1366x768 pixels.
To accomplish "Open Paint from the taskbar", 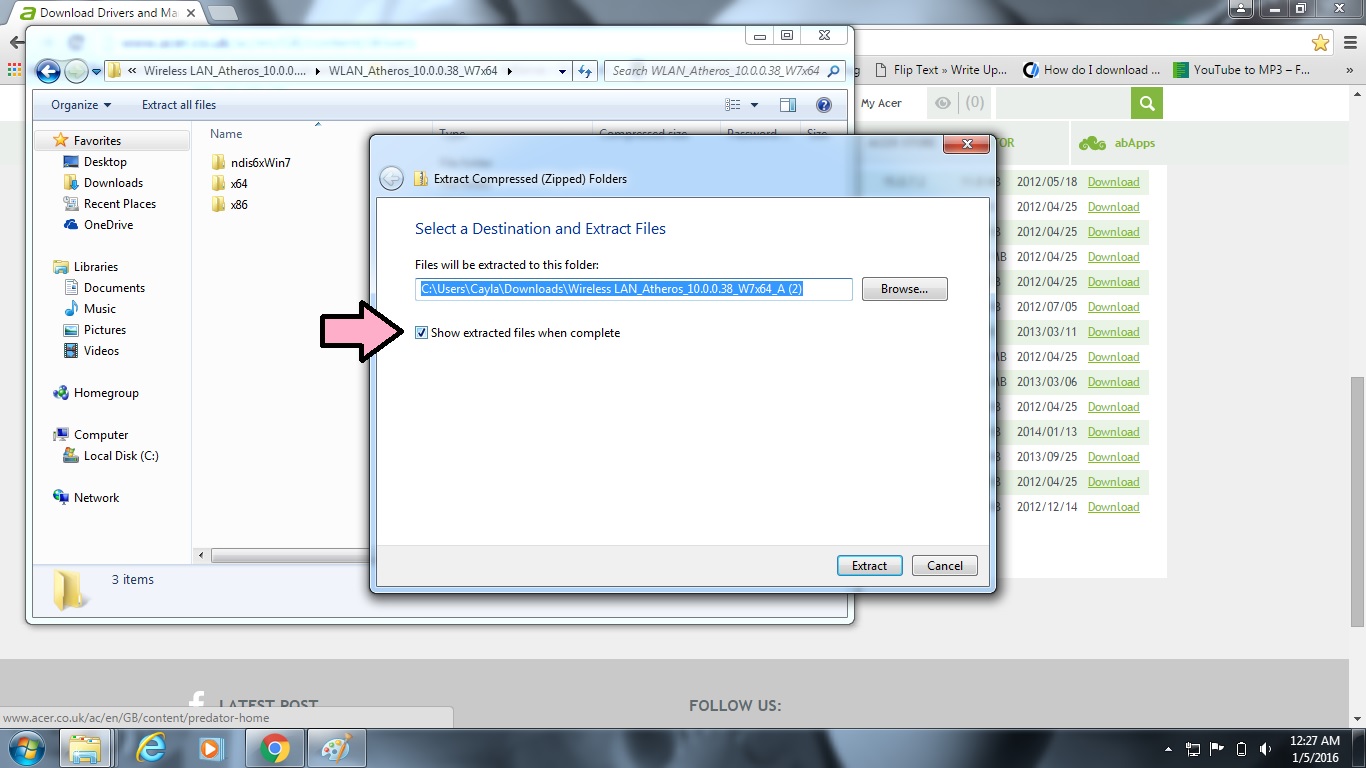I will 337,748.
